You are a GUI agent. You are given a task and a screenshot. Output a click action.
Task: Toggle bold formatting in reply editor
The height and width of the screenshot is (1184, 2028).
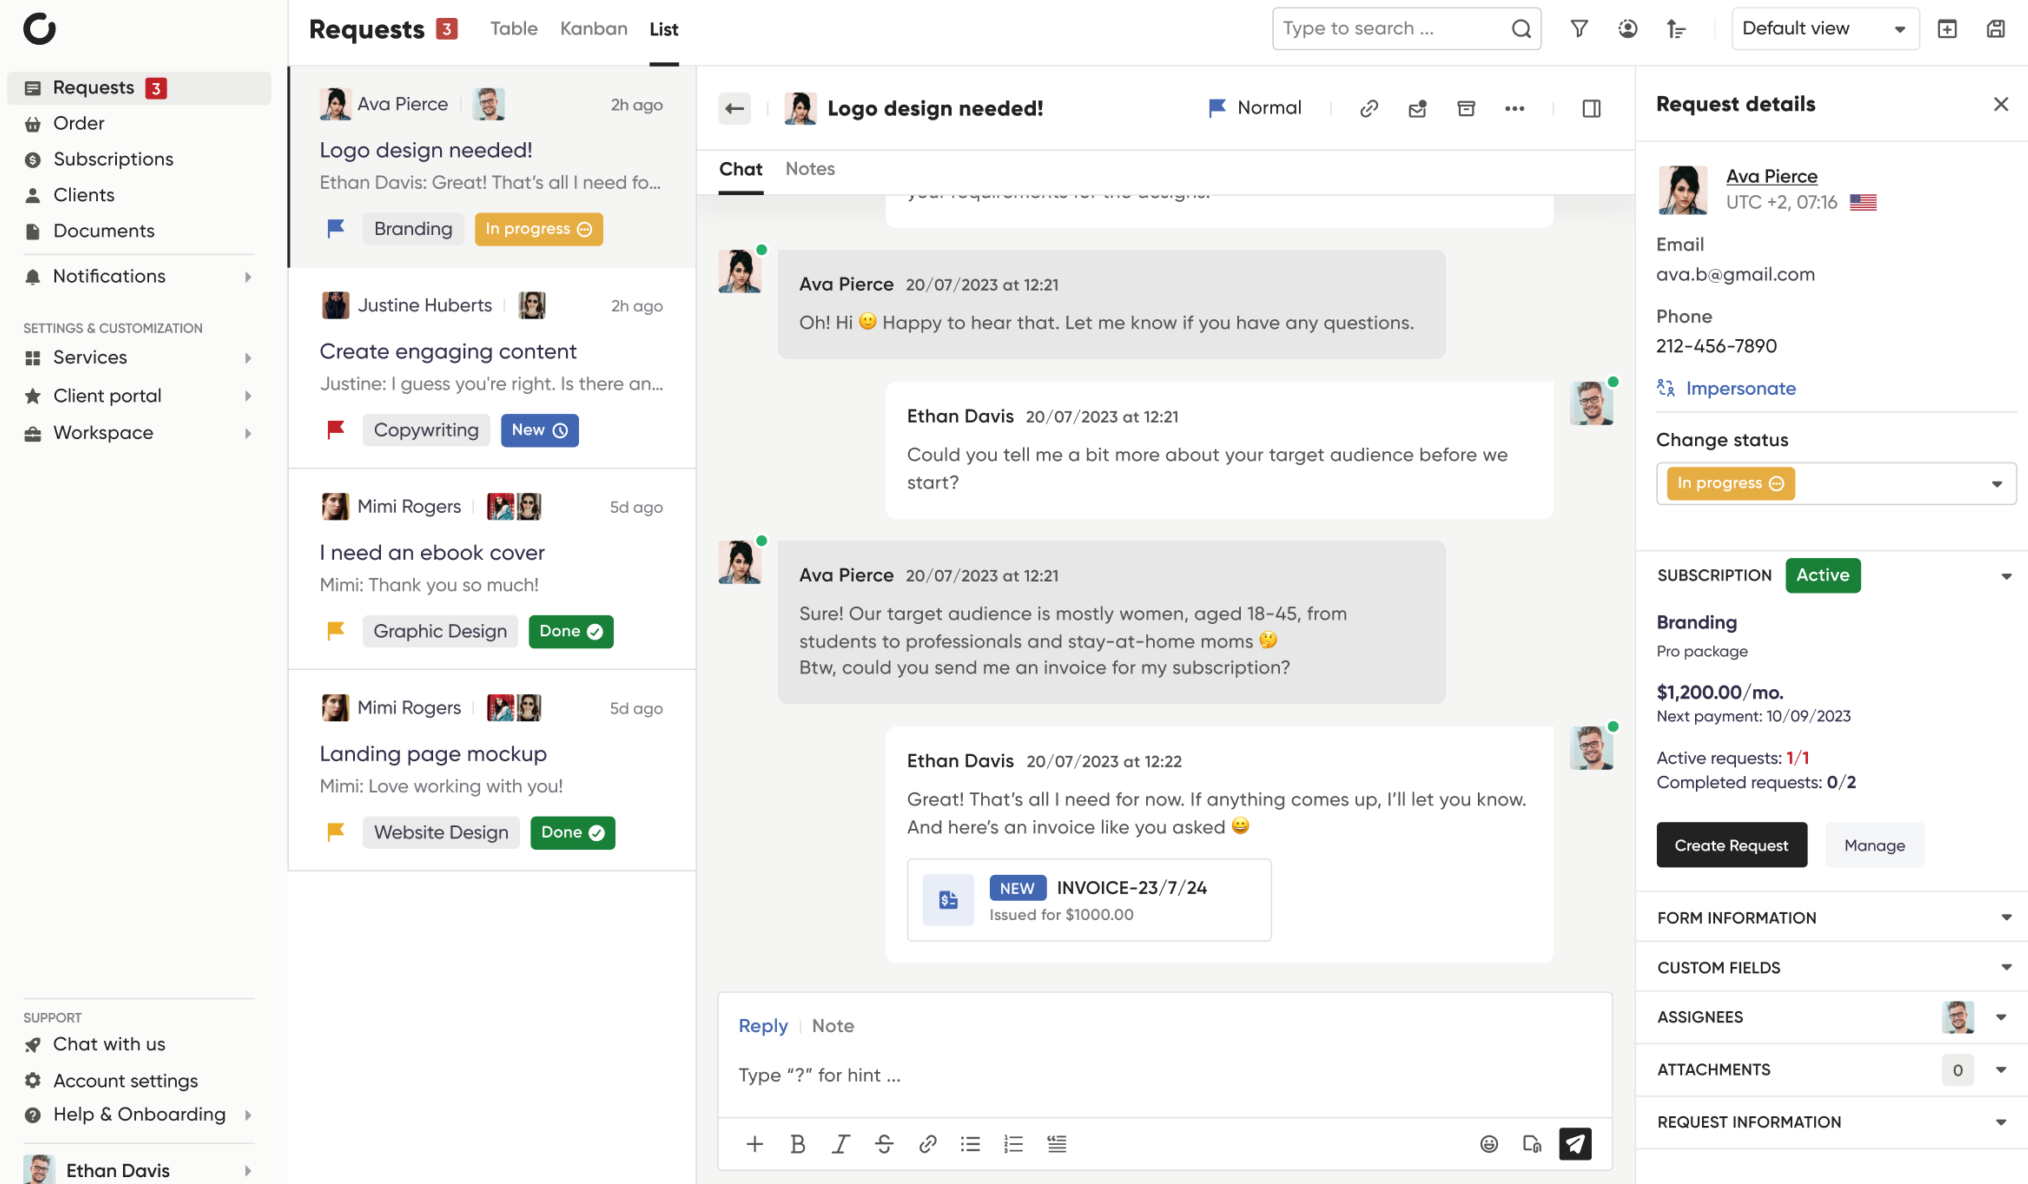click(x=797, y=1143)
